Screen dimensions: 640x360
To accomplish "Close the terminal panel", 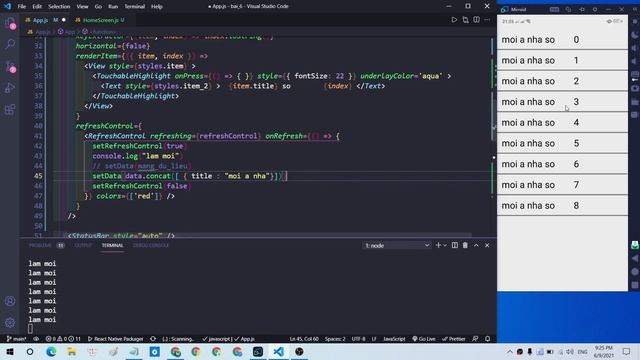I will [487, 245].
